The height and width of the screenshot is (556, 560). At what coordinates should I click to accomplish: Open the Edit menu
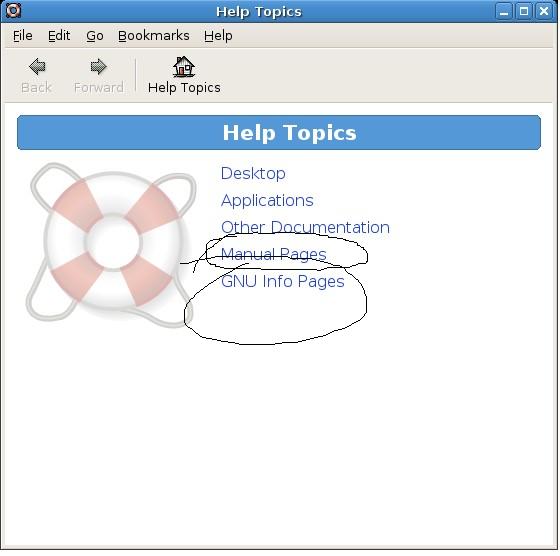pos(59,36)
